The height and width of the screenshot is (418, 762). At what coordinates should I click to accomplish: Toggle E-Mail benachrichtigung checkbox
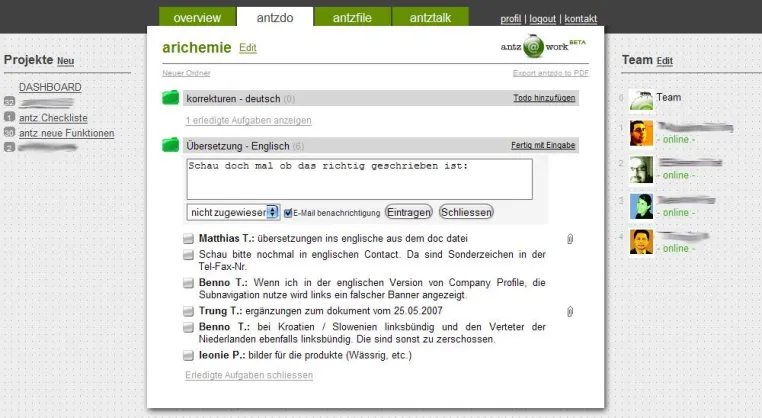tap(288, 213)
